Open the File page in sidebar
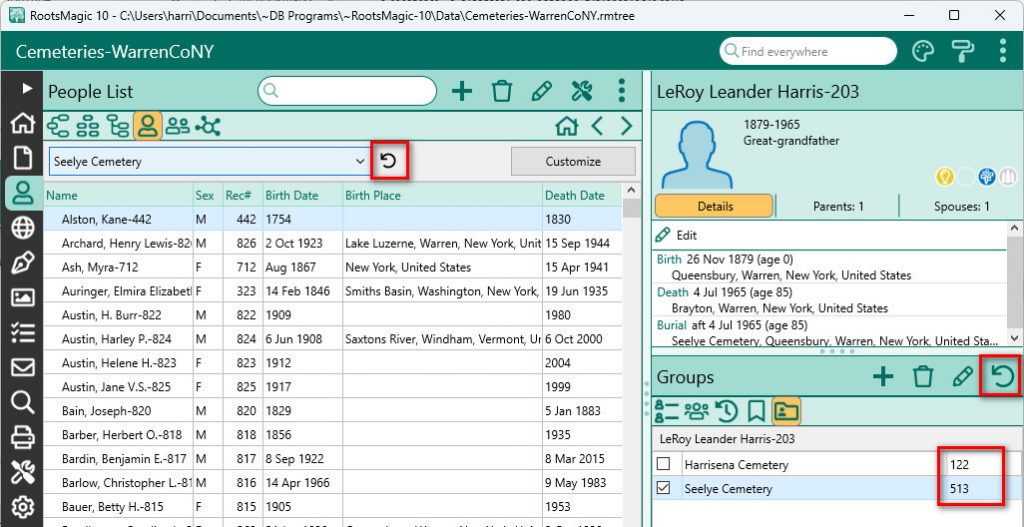Viewport: 1024px width, 527px height. pyautogui.click(x=23, y=158)
